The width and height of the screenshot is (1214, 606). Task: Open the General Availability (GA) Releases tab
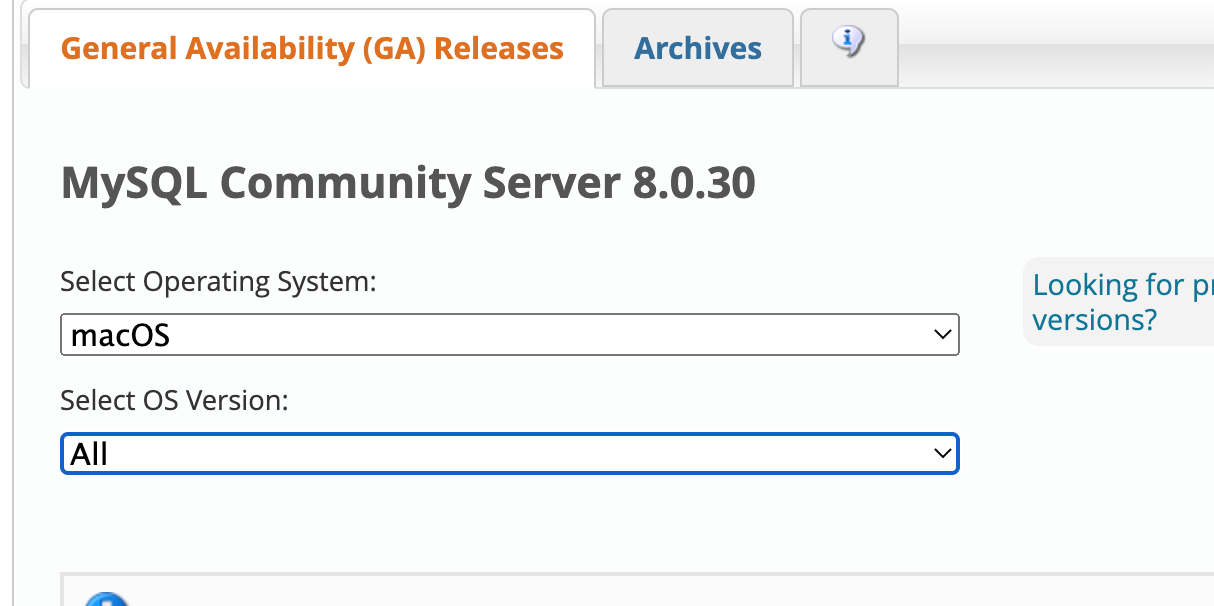pos(312,48)
